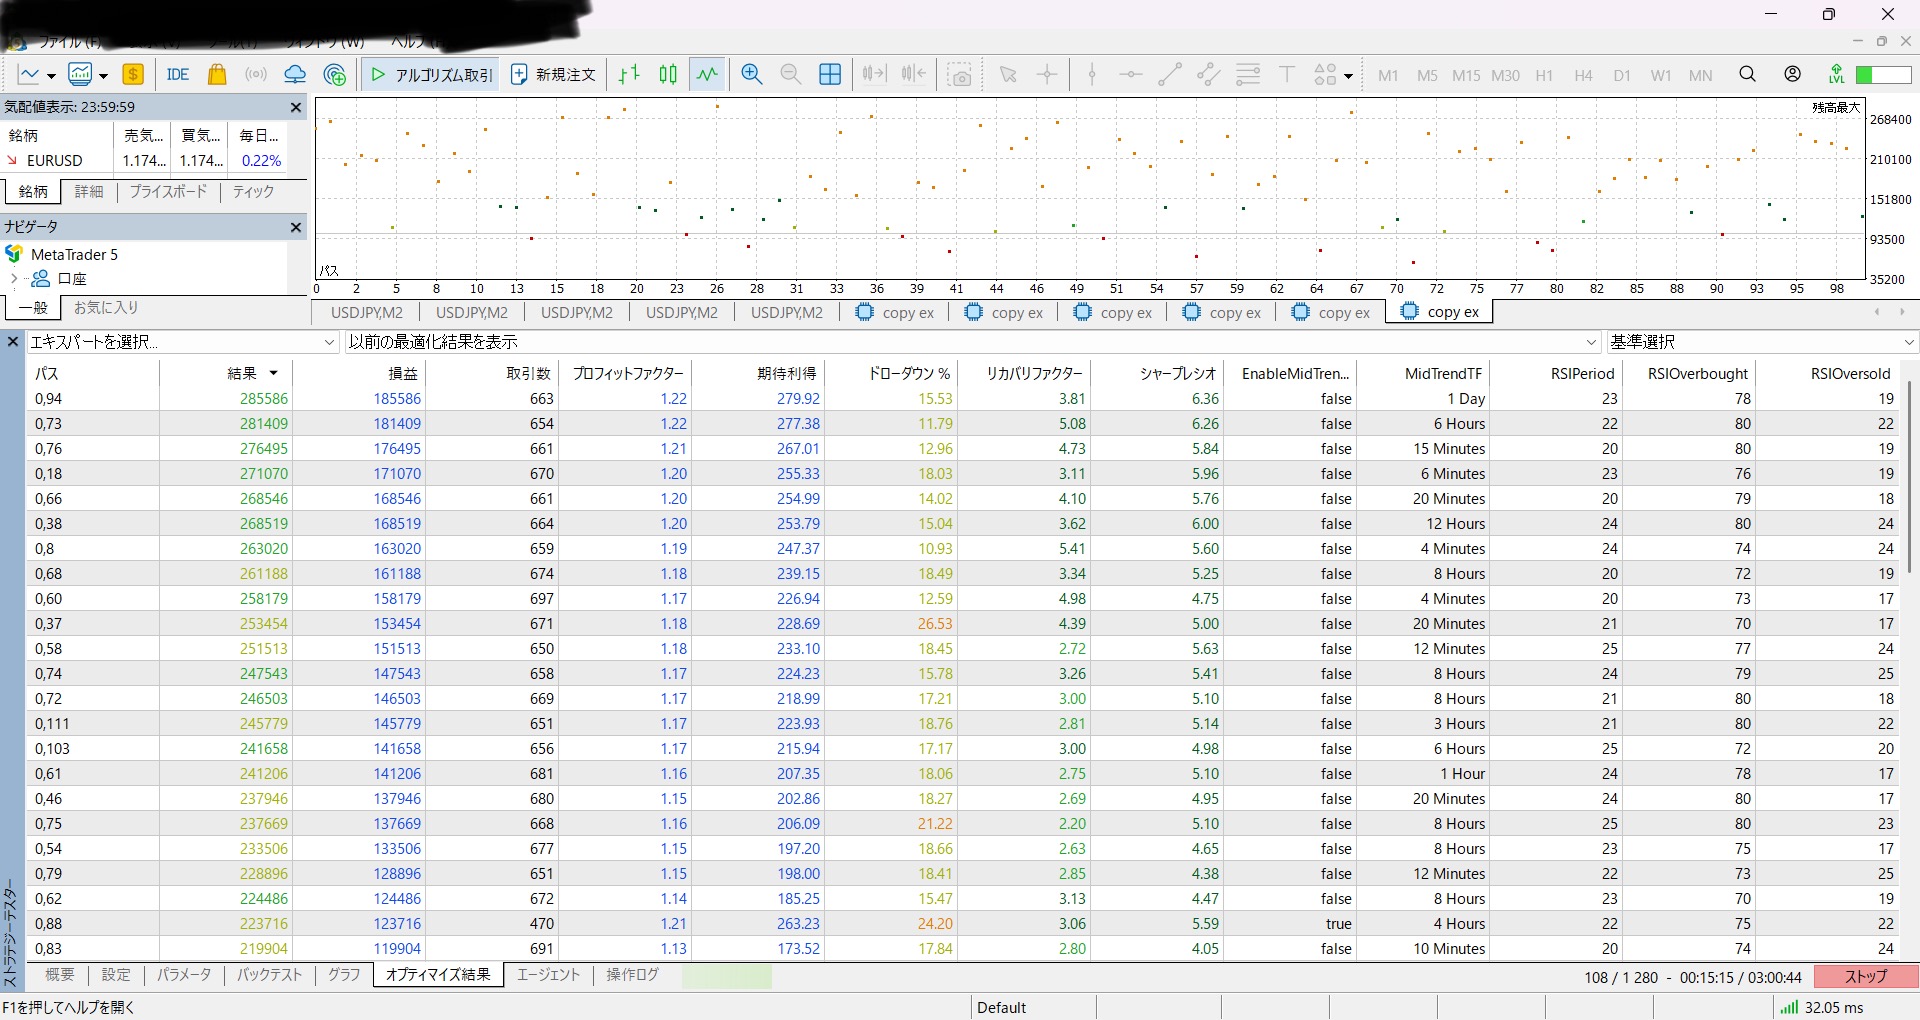This screenshot has width=1920, height=1020.
Task: Open the バックテスト tester tab
Action: click(x=269, y=975)
